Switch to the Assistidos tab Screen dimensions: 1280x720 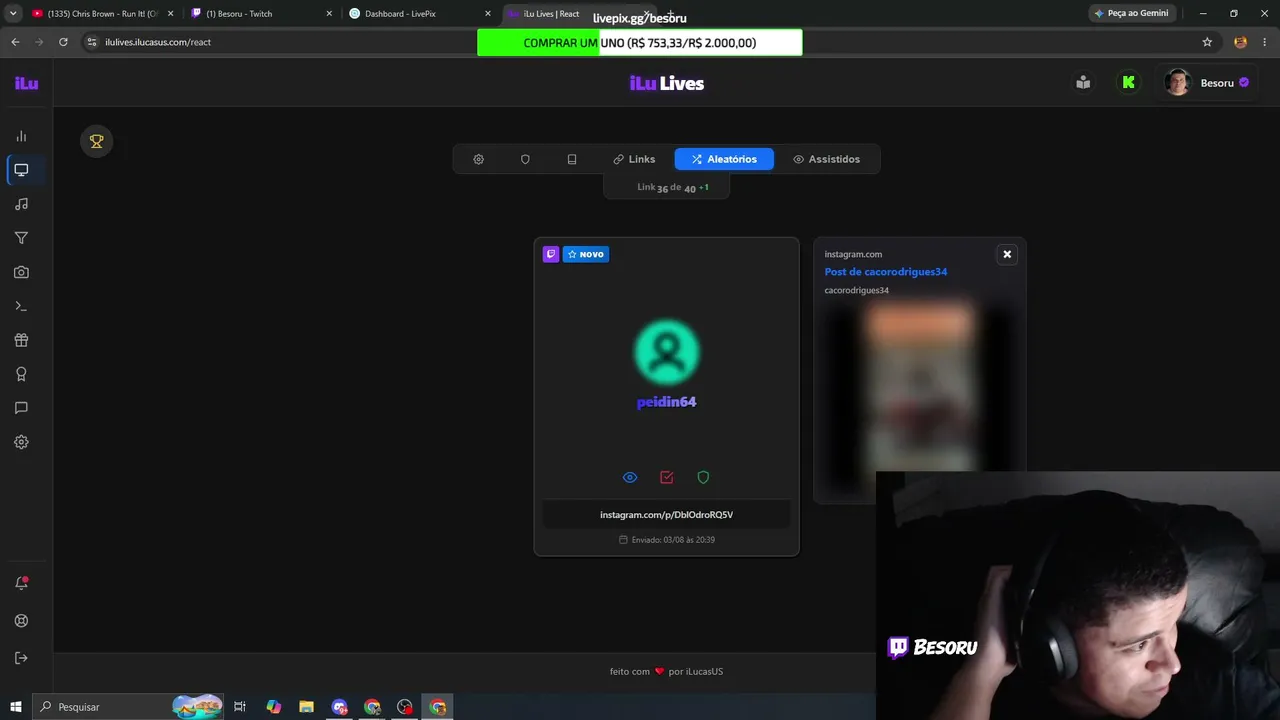(x=826, y=159)
